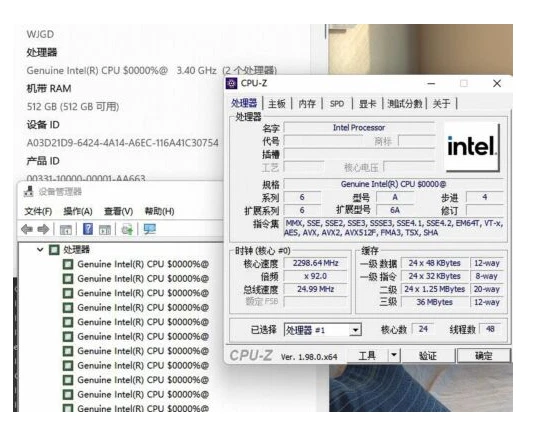The width and height of the screenshot is (540, 443).
Task: Switch to the 关于 tab
Action: coord(442,103)
